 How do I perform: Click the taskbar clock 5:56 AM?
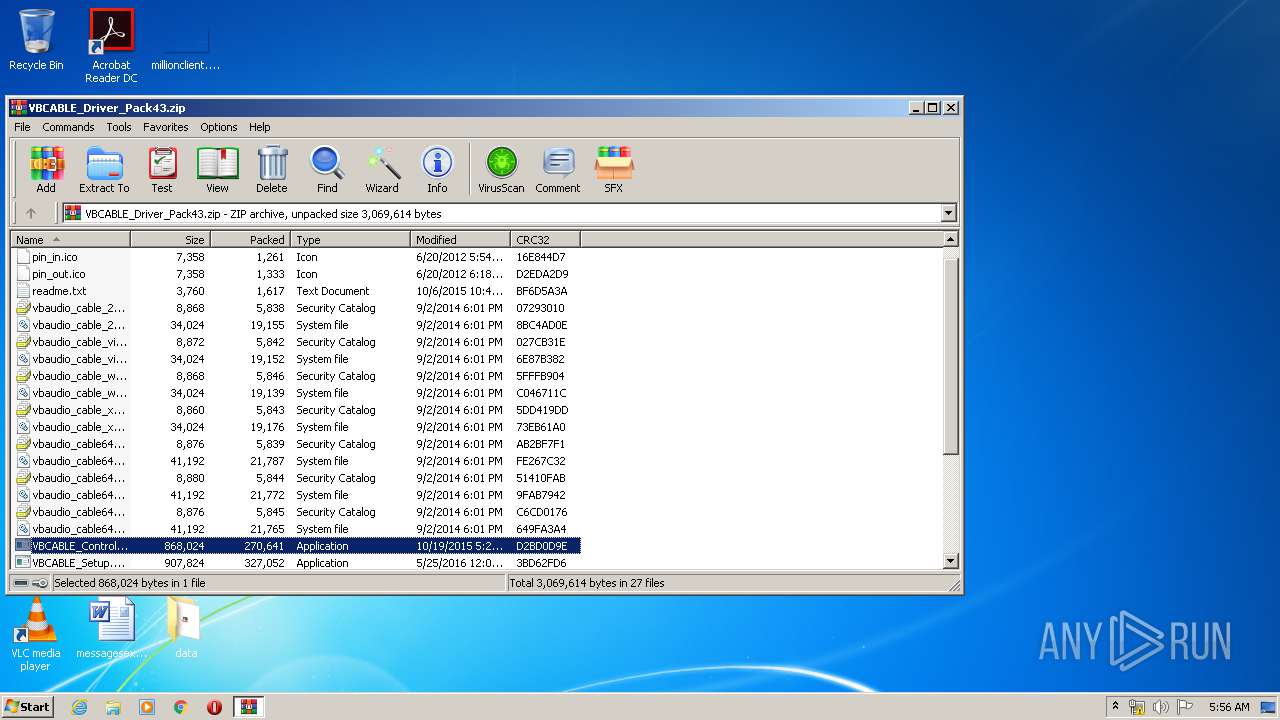(1229, 707)
